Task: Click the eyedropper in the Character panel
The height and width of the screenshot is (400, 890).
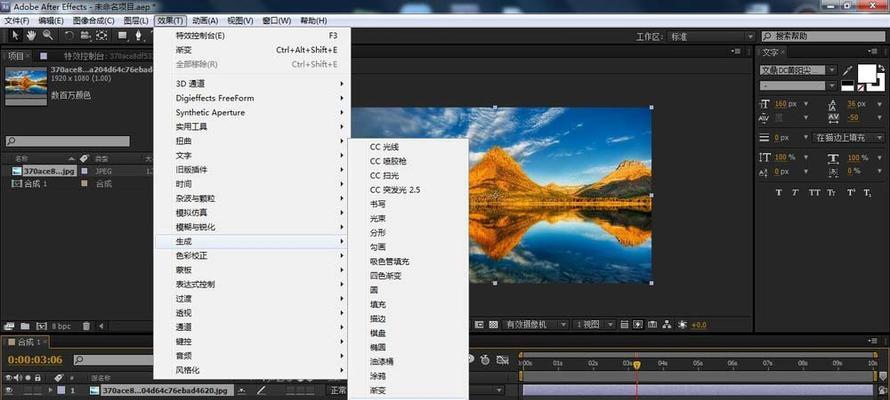Action: pos(847,70)
